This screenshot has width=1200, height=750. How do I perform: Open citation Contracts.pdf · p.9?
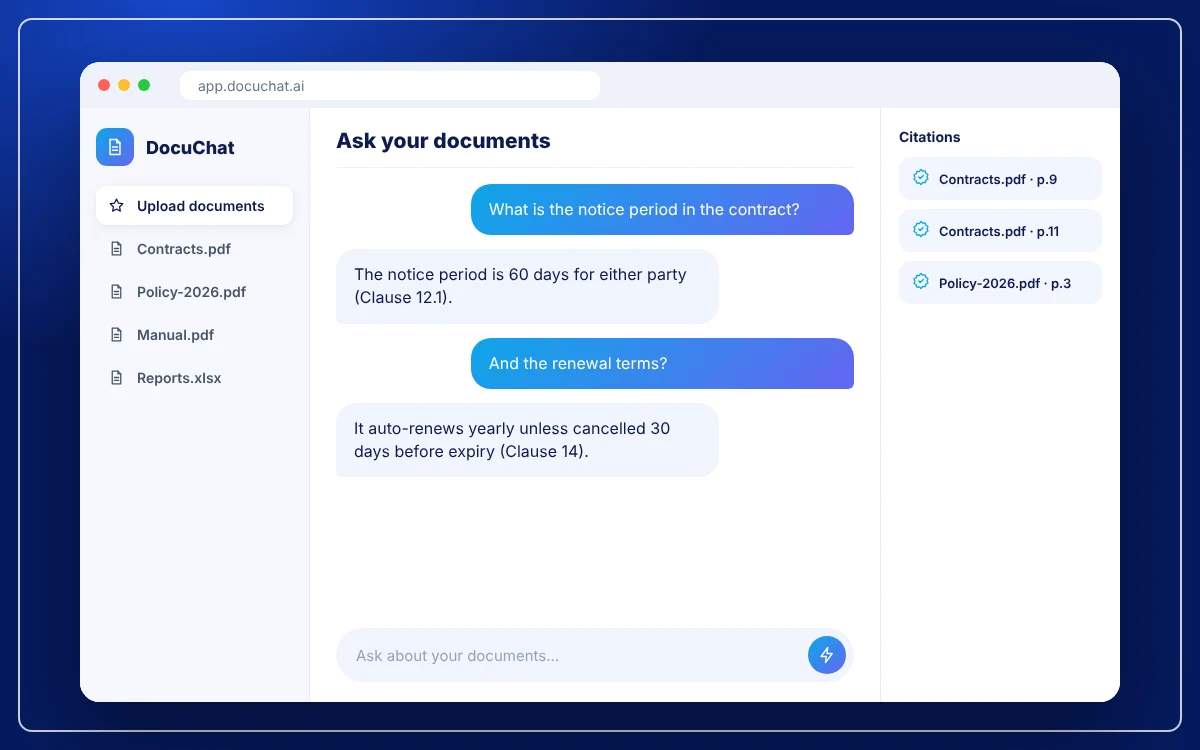(x=1000, y=179)
